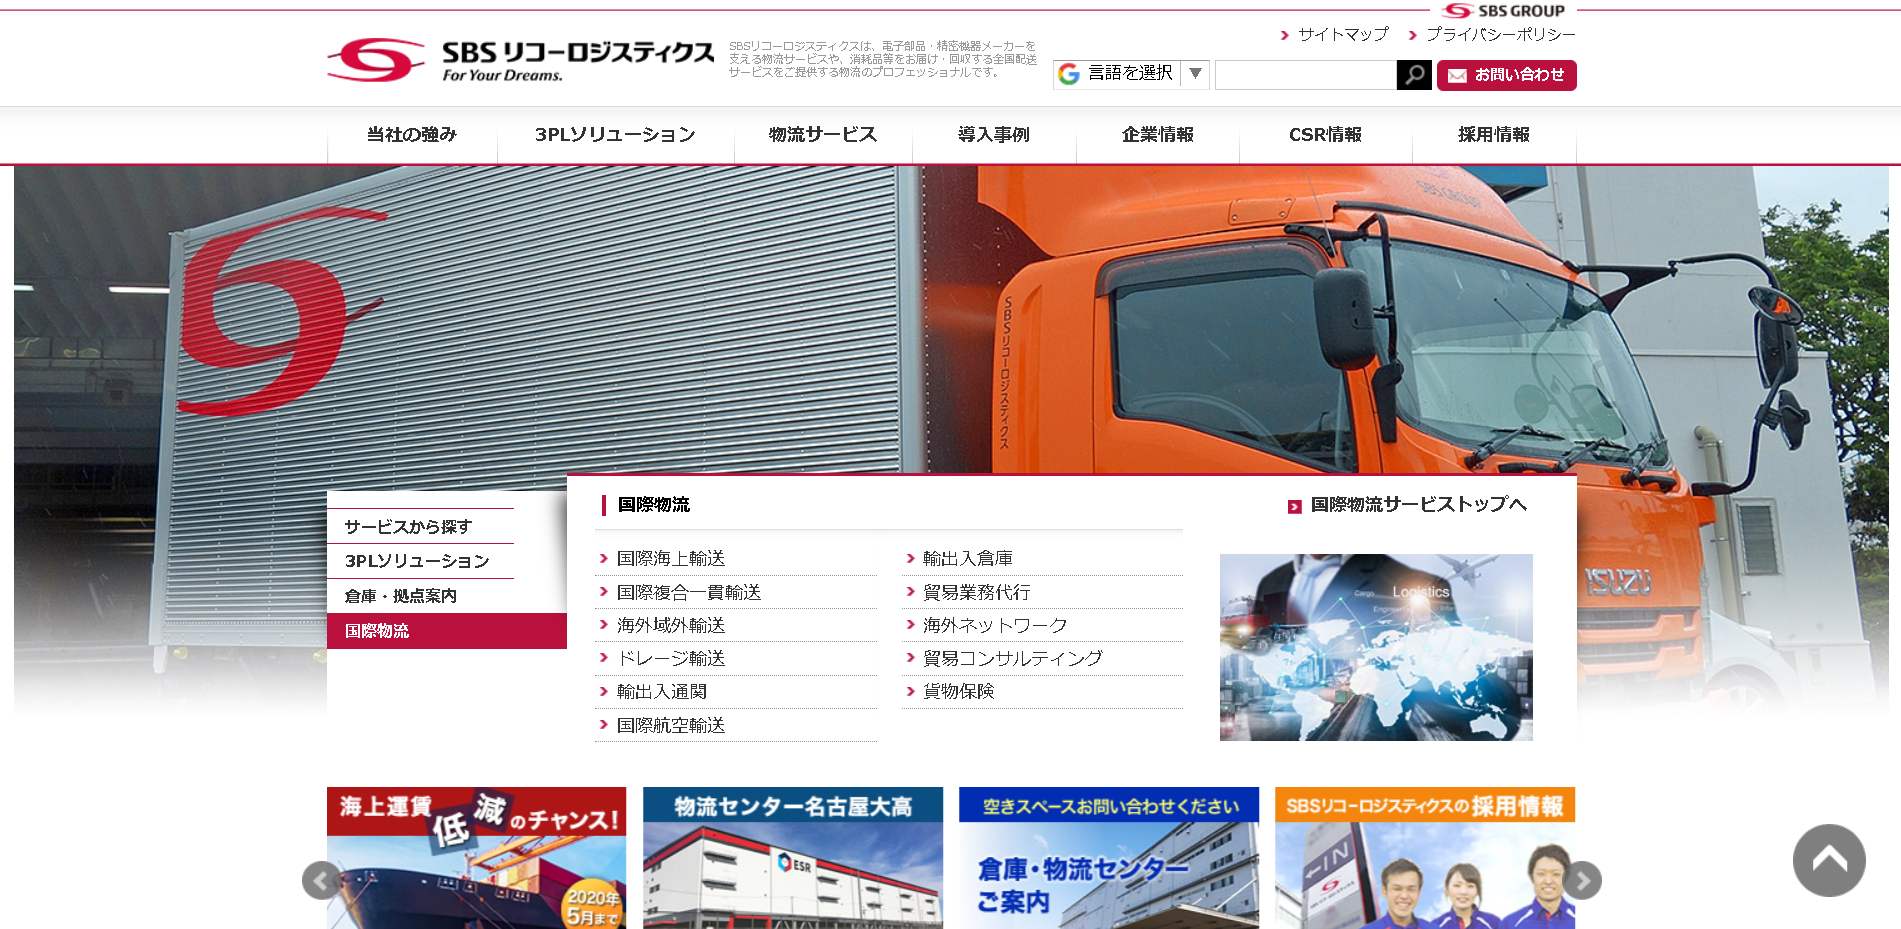Screen dimensions: 1901x929
Task: Open the 物流センター名古屋大高 banner
Action: tap(792, 857)
